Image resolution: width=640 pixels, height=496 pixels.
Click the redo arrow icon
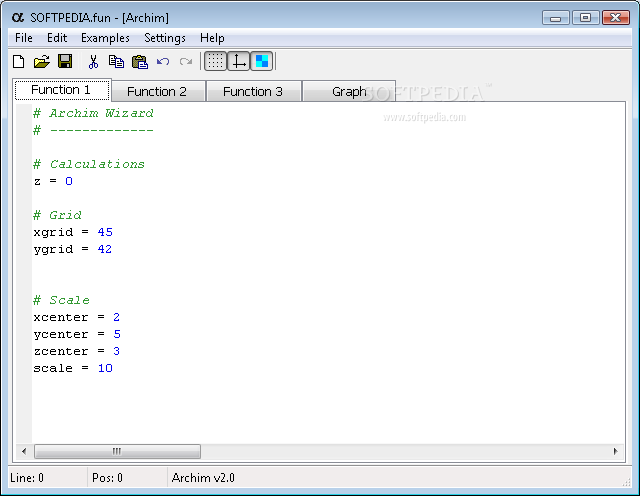186,62
